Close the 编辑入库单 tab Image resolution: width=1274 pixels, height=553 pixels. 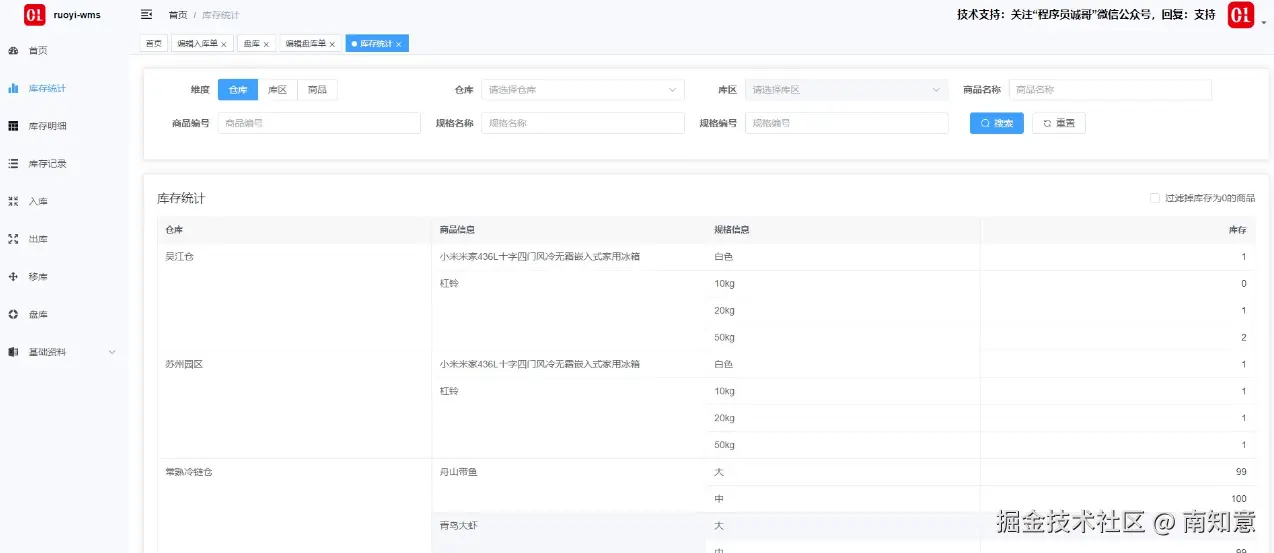pos(224,44)
